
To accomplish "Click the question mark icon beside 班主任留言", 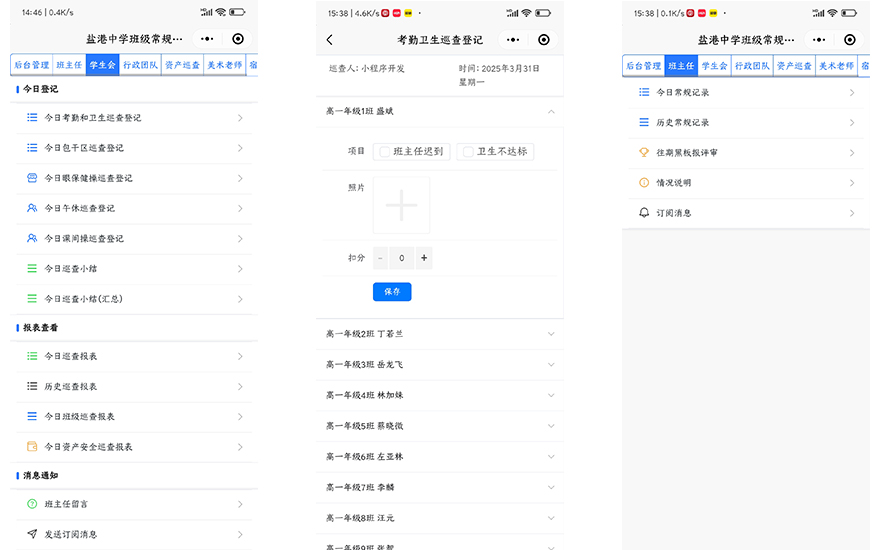I will 32,504.
